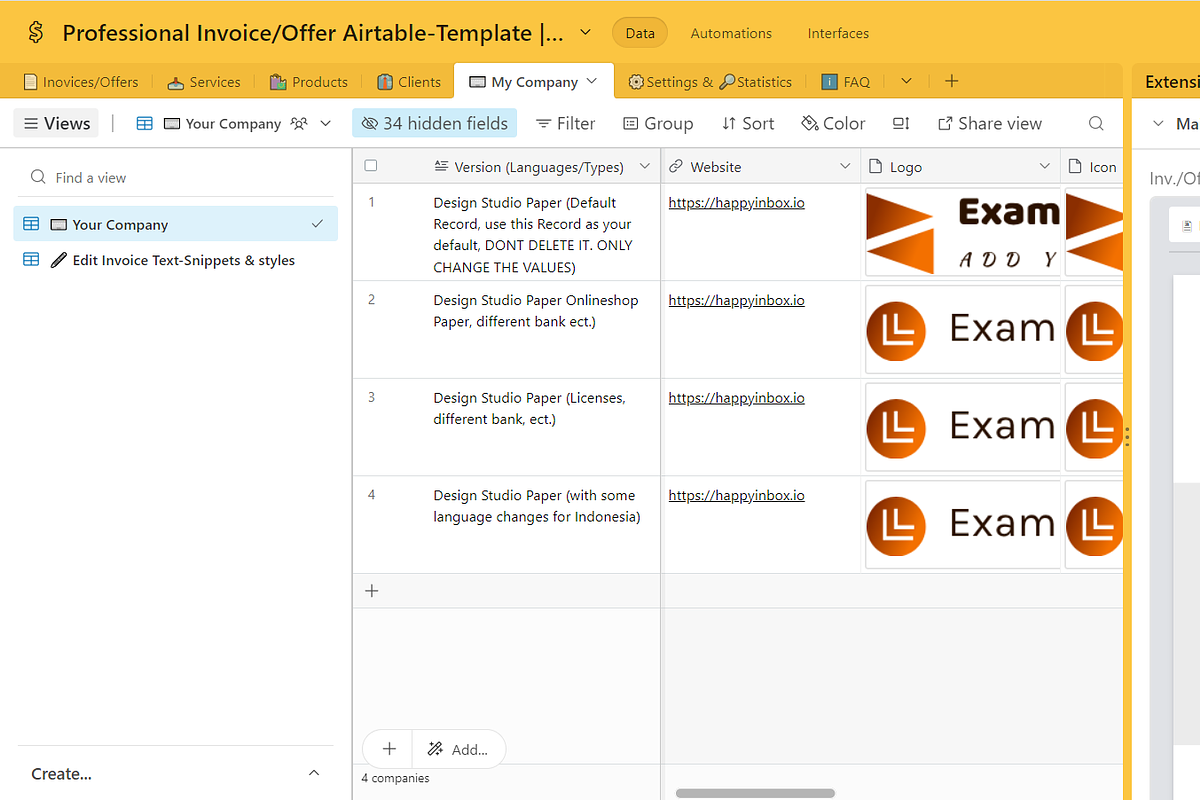Open the Color options
1200x800 pixels.
pyautogui.click(x=833, y=123)
